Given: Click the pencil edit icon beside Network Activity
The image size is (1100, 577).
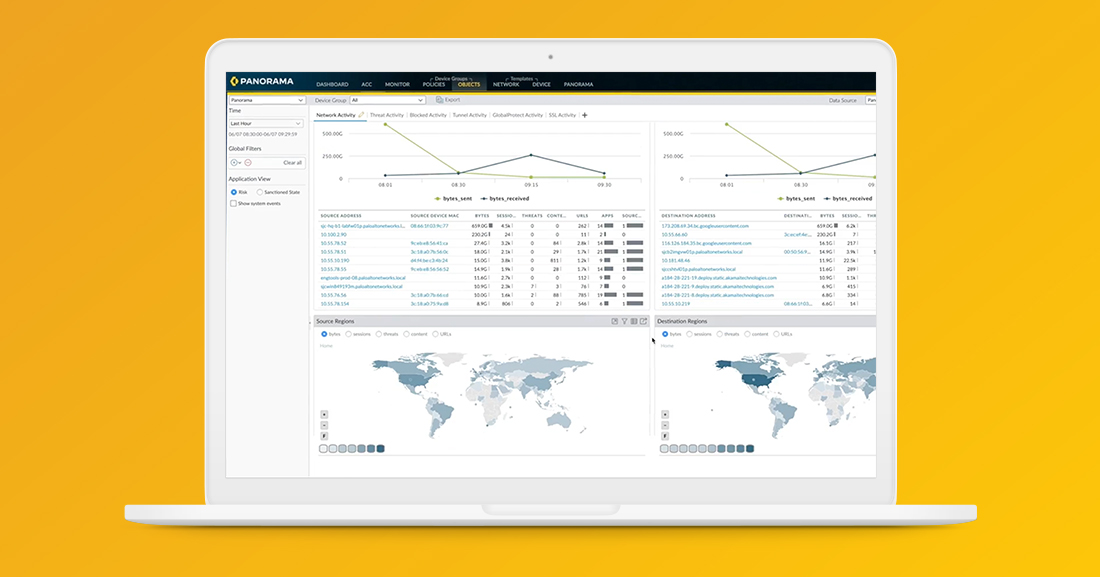Looking at the screenshot, I should [361, 115].
